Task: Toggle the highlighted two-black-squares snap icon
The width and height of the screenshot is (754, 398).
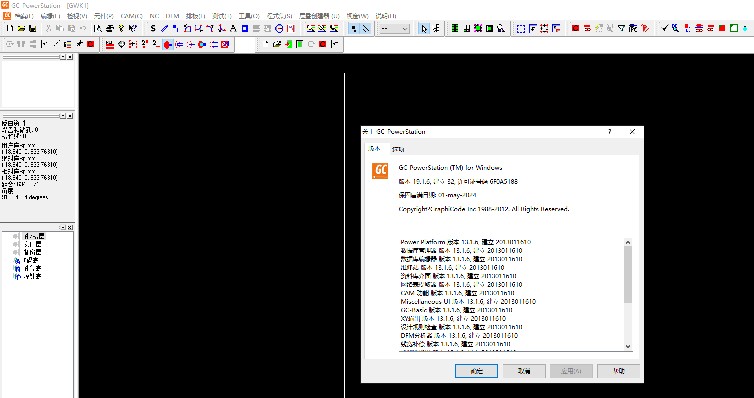Action: click(354, 28)
